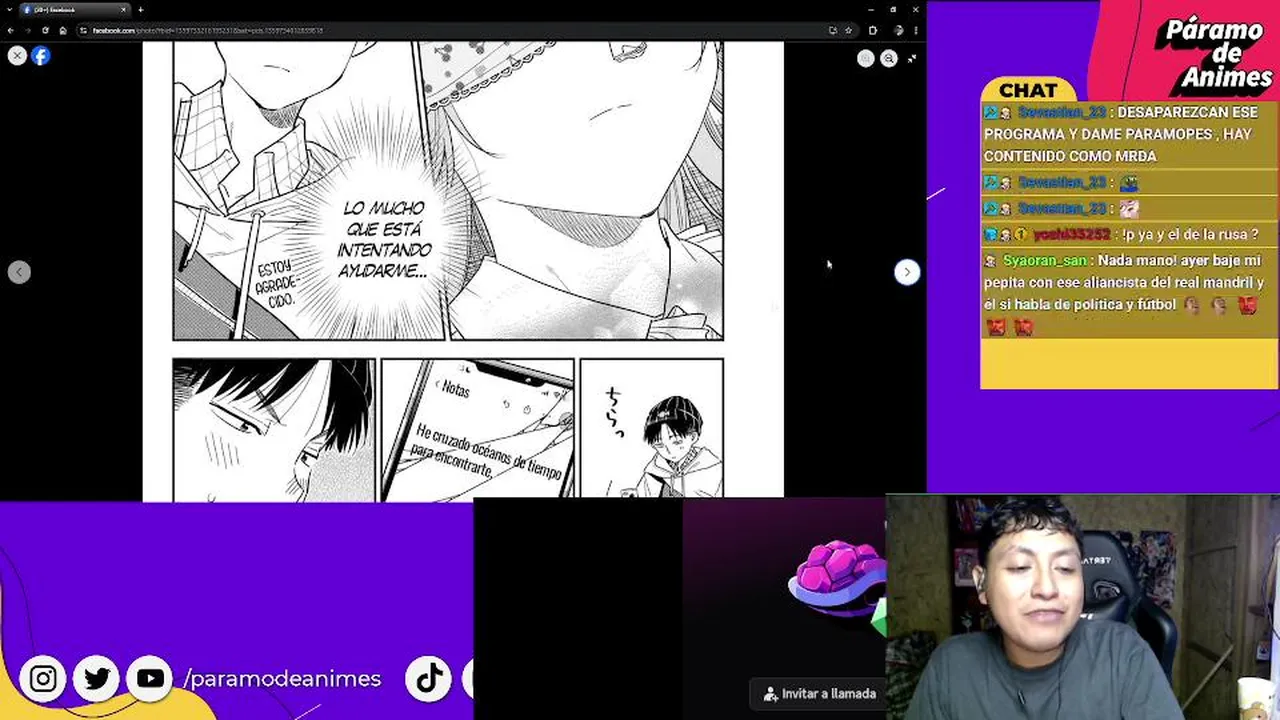Go to the next photo arrow
The height and width of the screenshot is (720, 1280).
coord(907,272)
